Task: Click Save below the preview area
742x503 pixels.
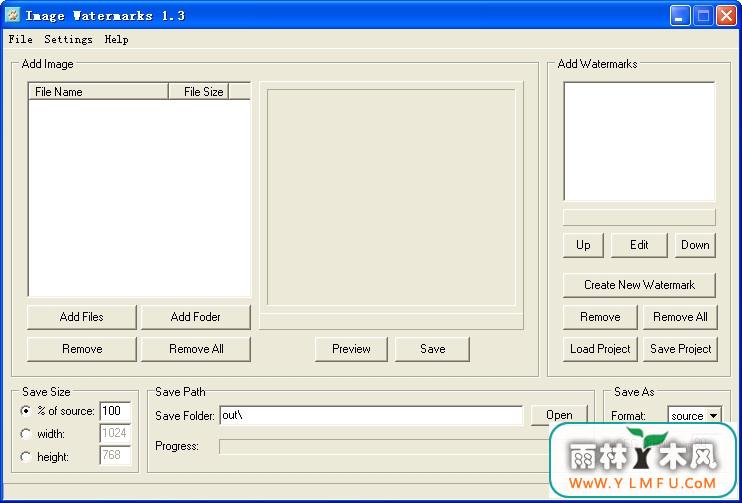Action: [x=433, y=349]
